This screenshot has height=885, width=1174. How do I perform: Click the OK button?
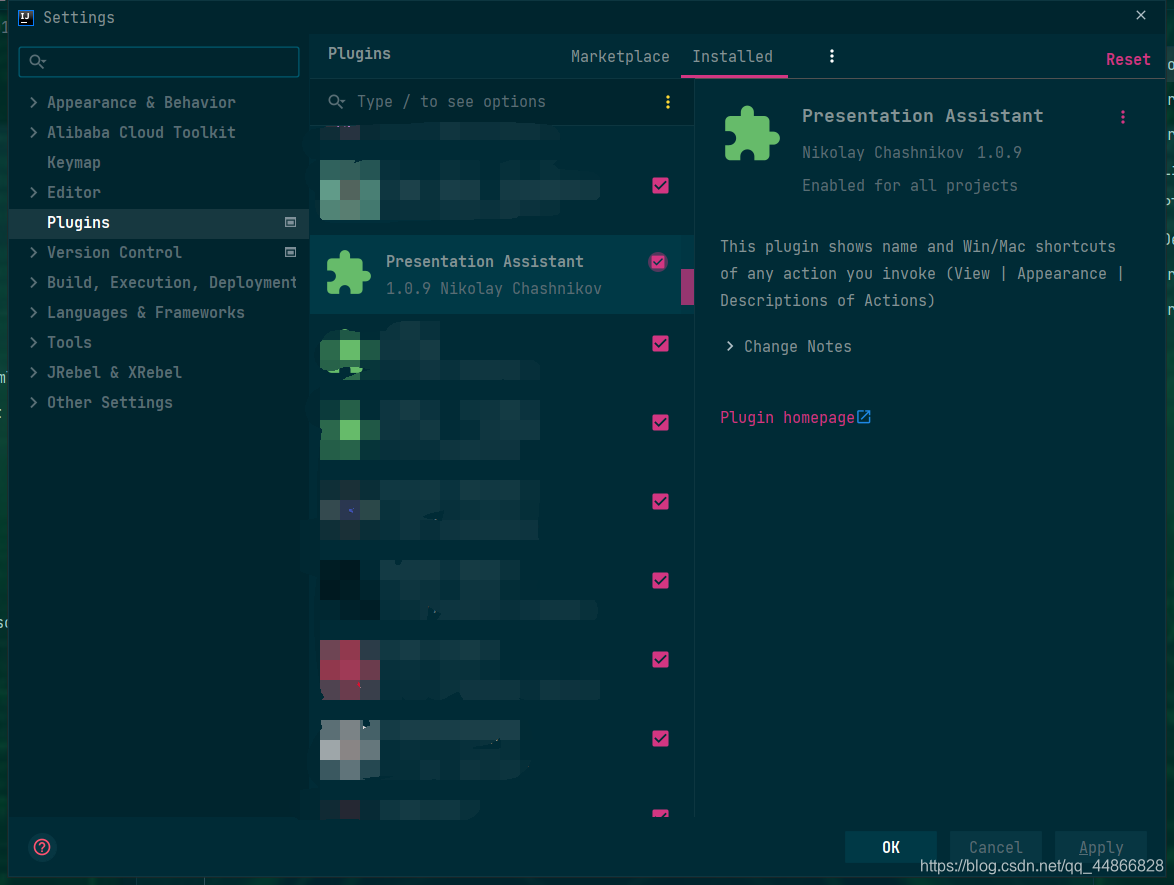[x=890, y=847]
